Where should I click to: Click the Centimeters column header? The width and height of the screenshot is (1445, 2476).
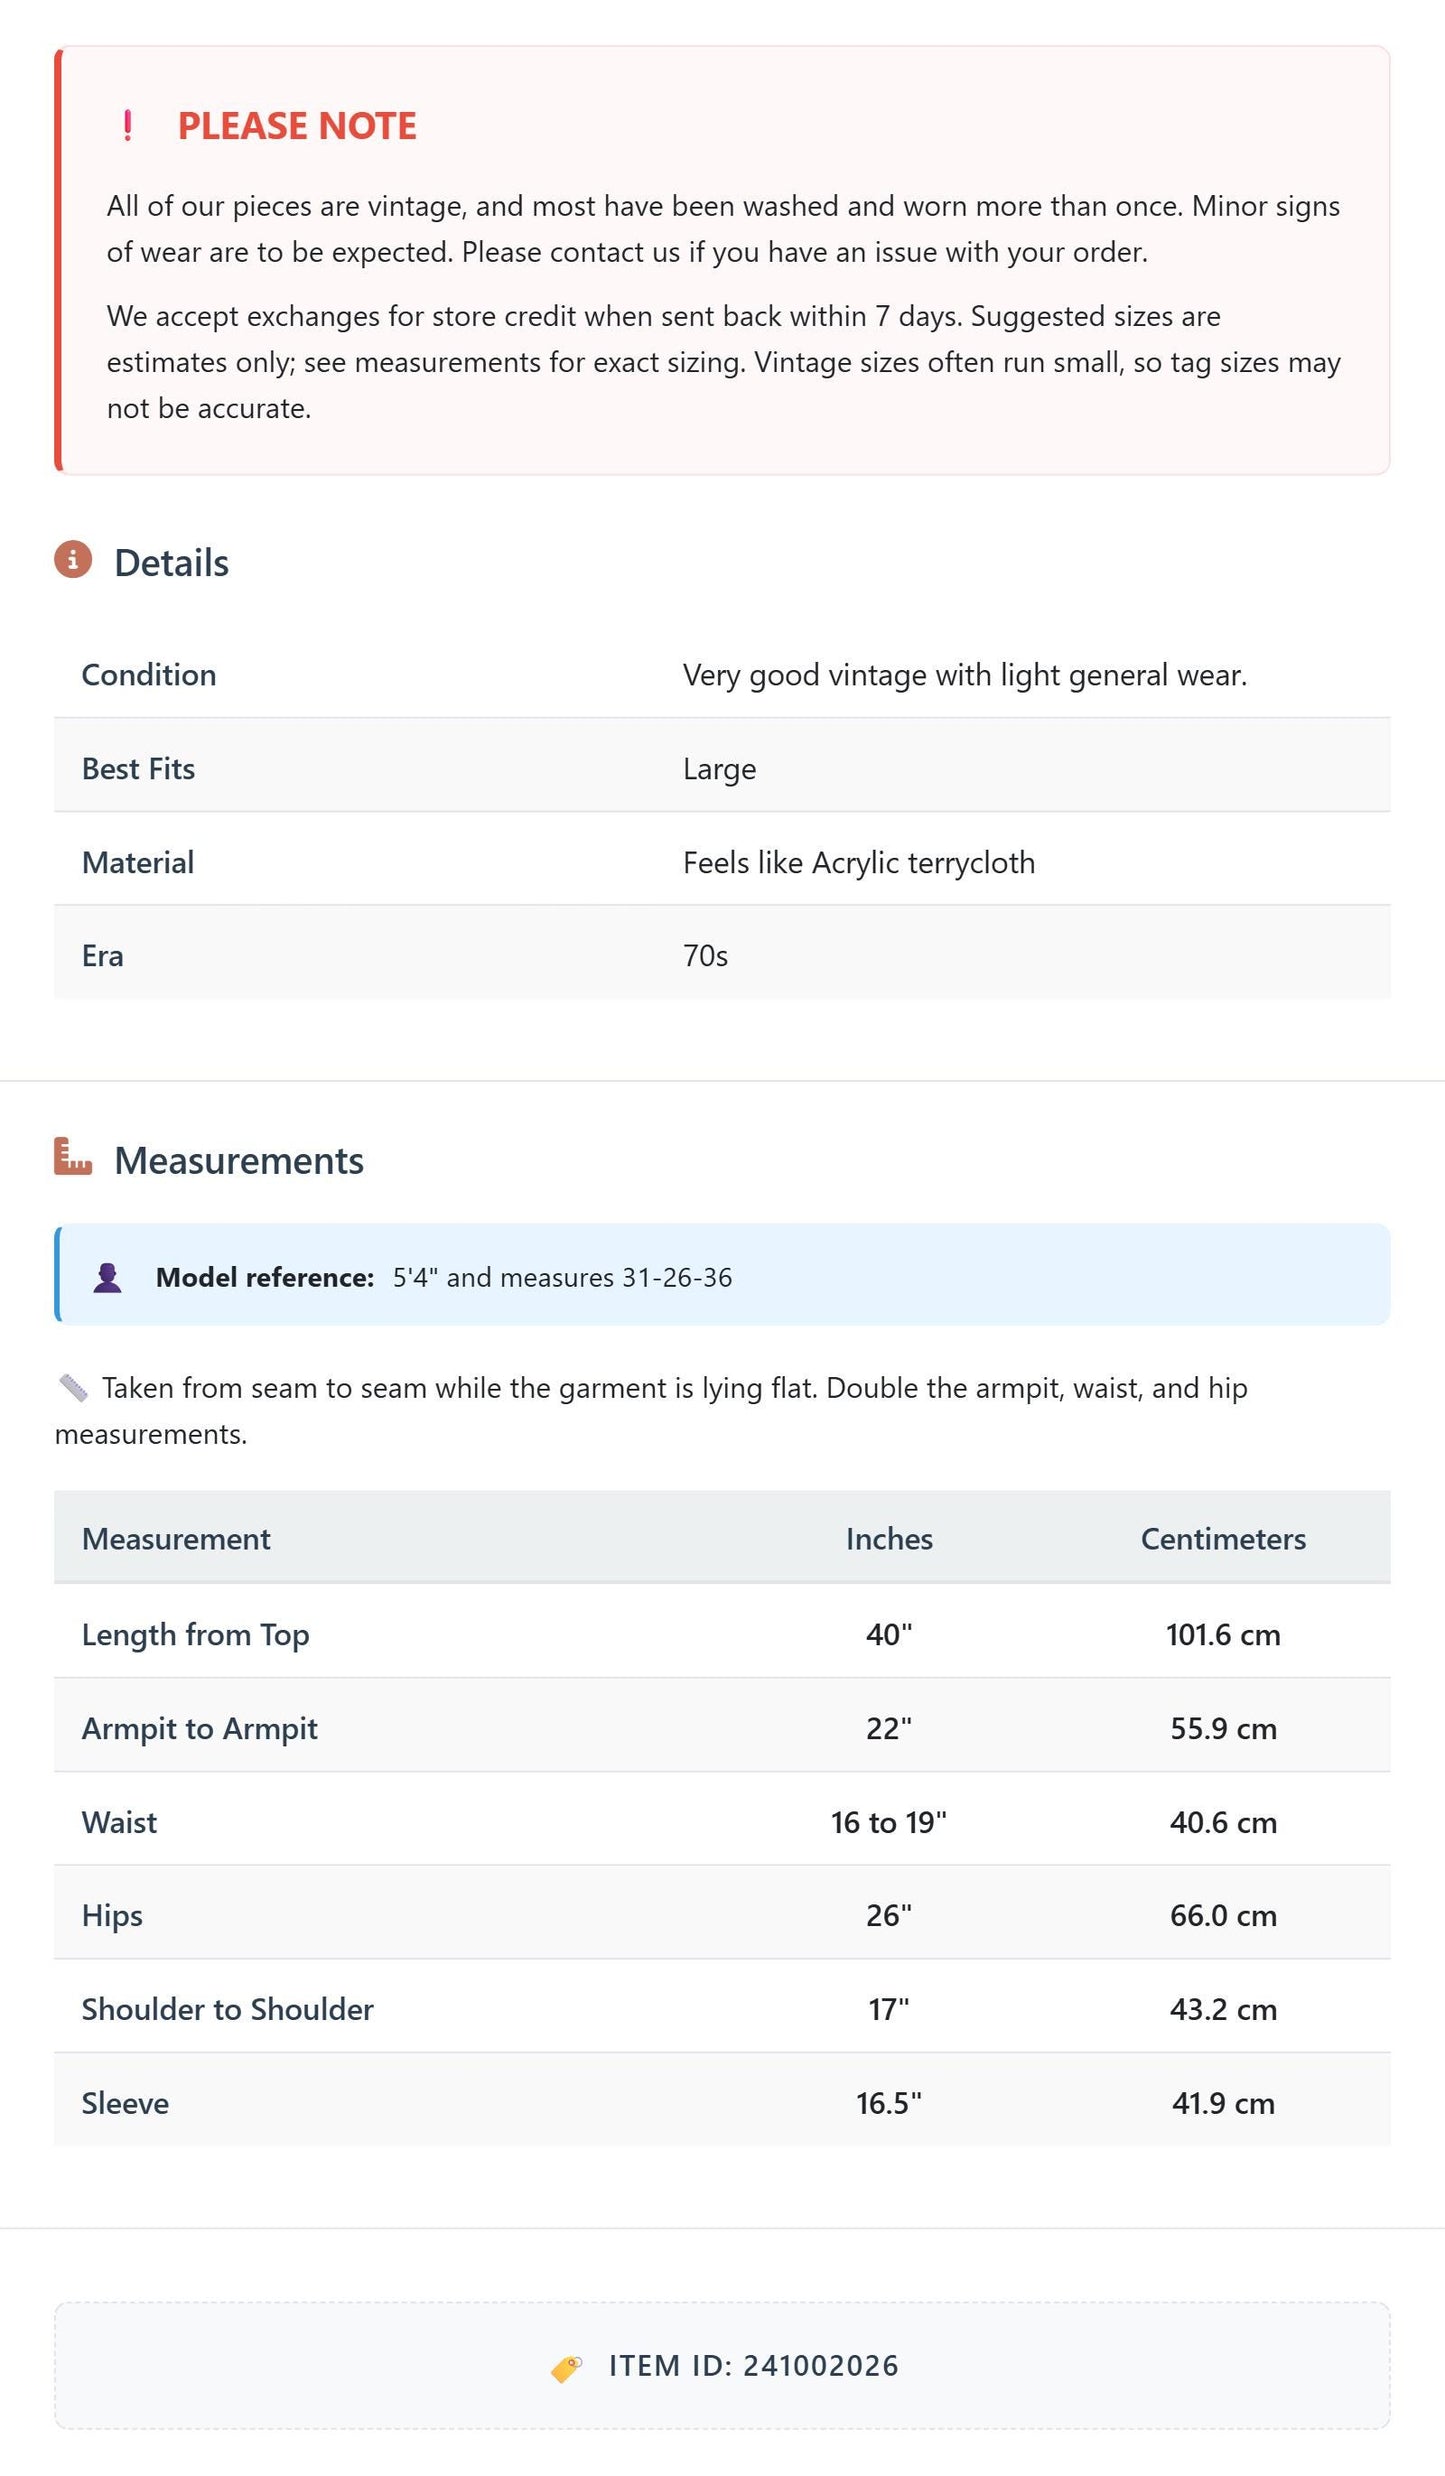pos(1223,1539)
